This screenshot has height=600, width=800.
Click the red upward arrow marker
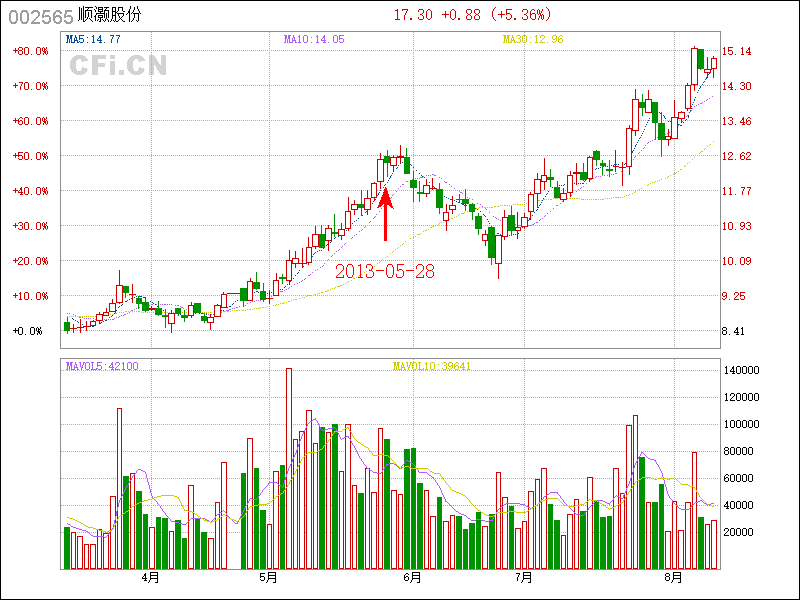tap(386, 210)
